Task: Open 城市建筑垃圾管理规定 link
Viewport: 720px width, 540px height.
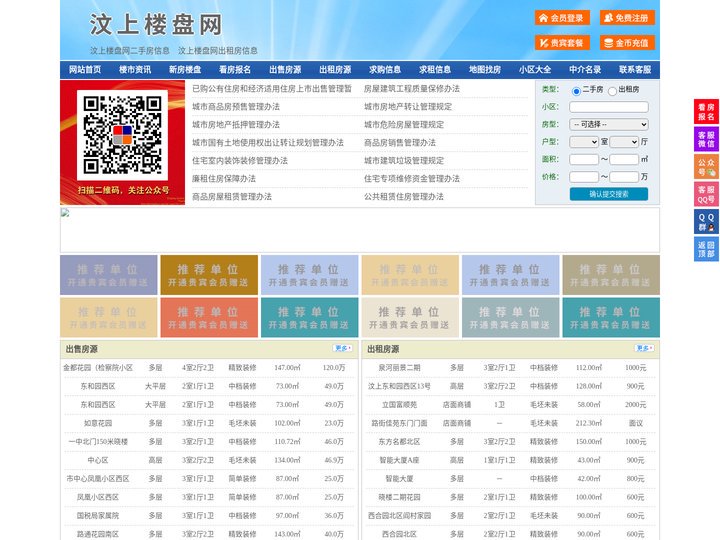Action: [404, 161]
